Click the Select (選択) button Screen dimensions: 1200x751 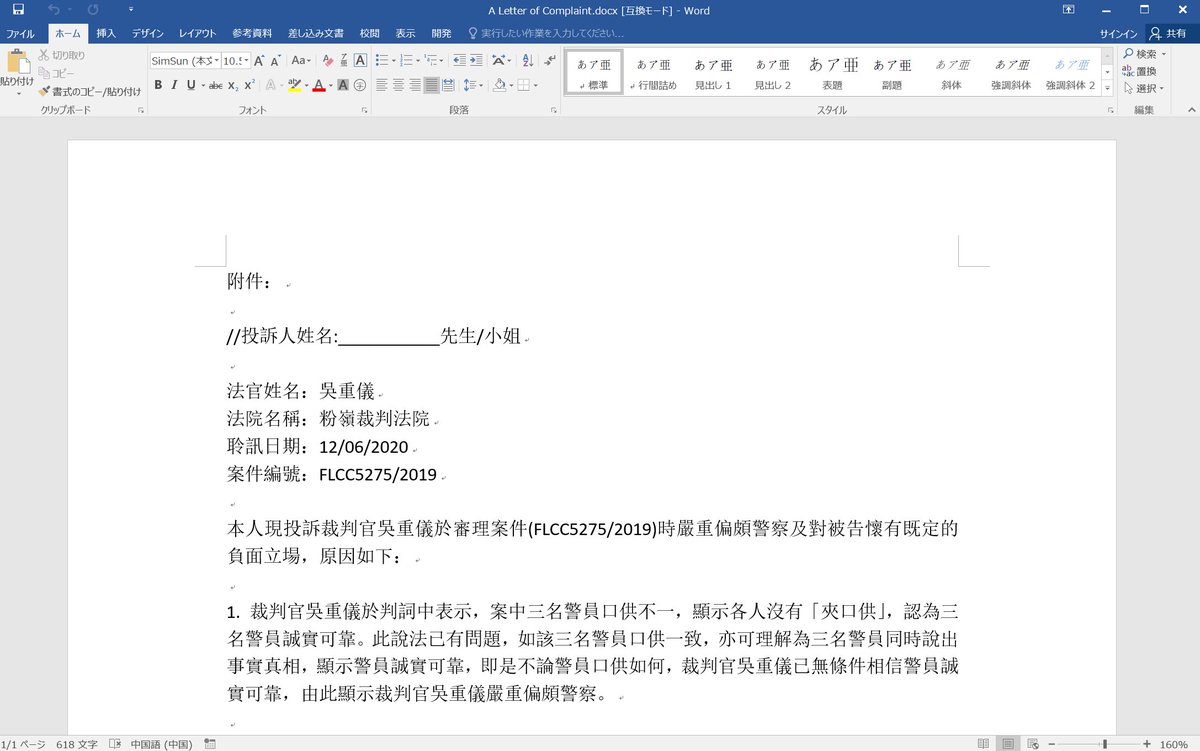pos(1145,88)
